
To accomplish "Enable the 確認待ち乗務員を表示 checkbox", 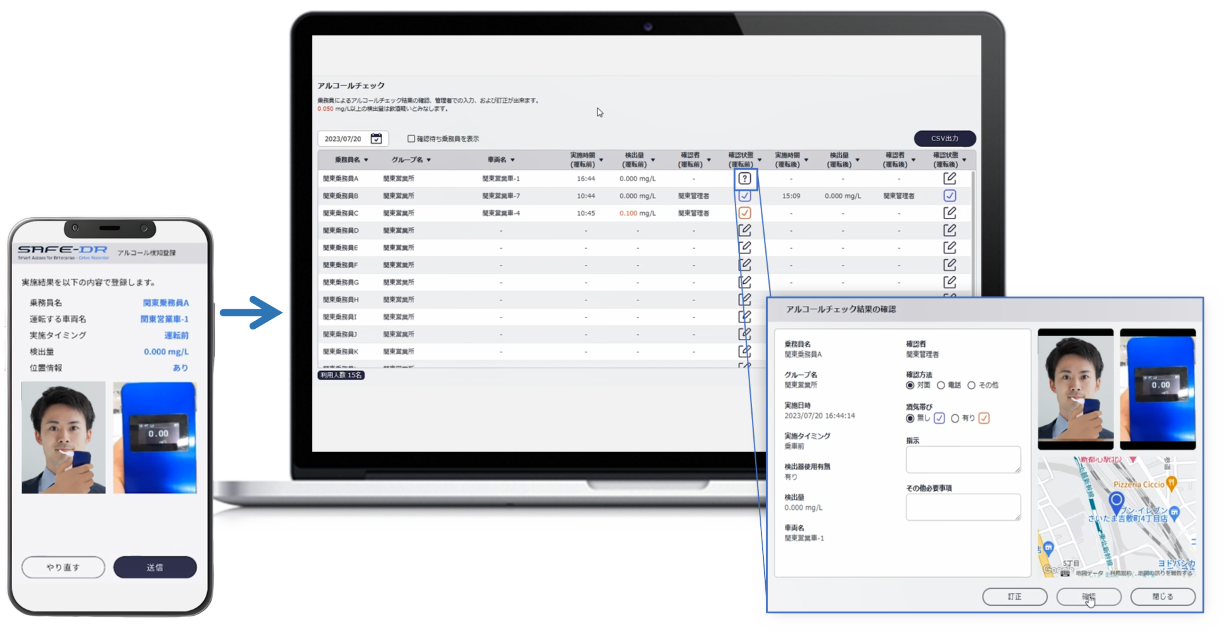I will (411, 139).
